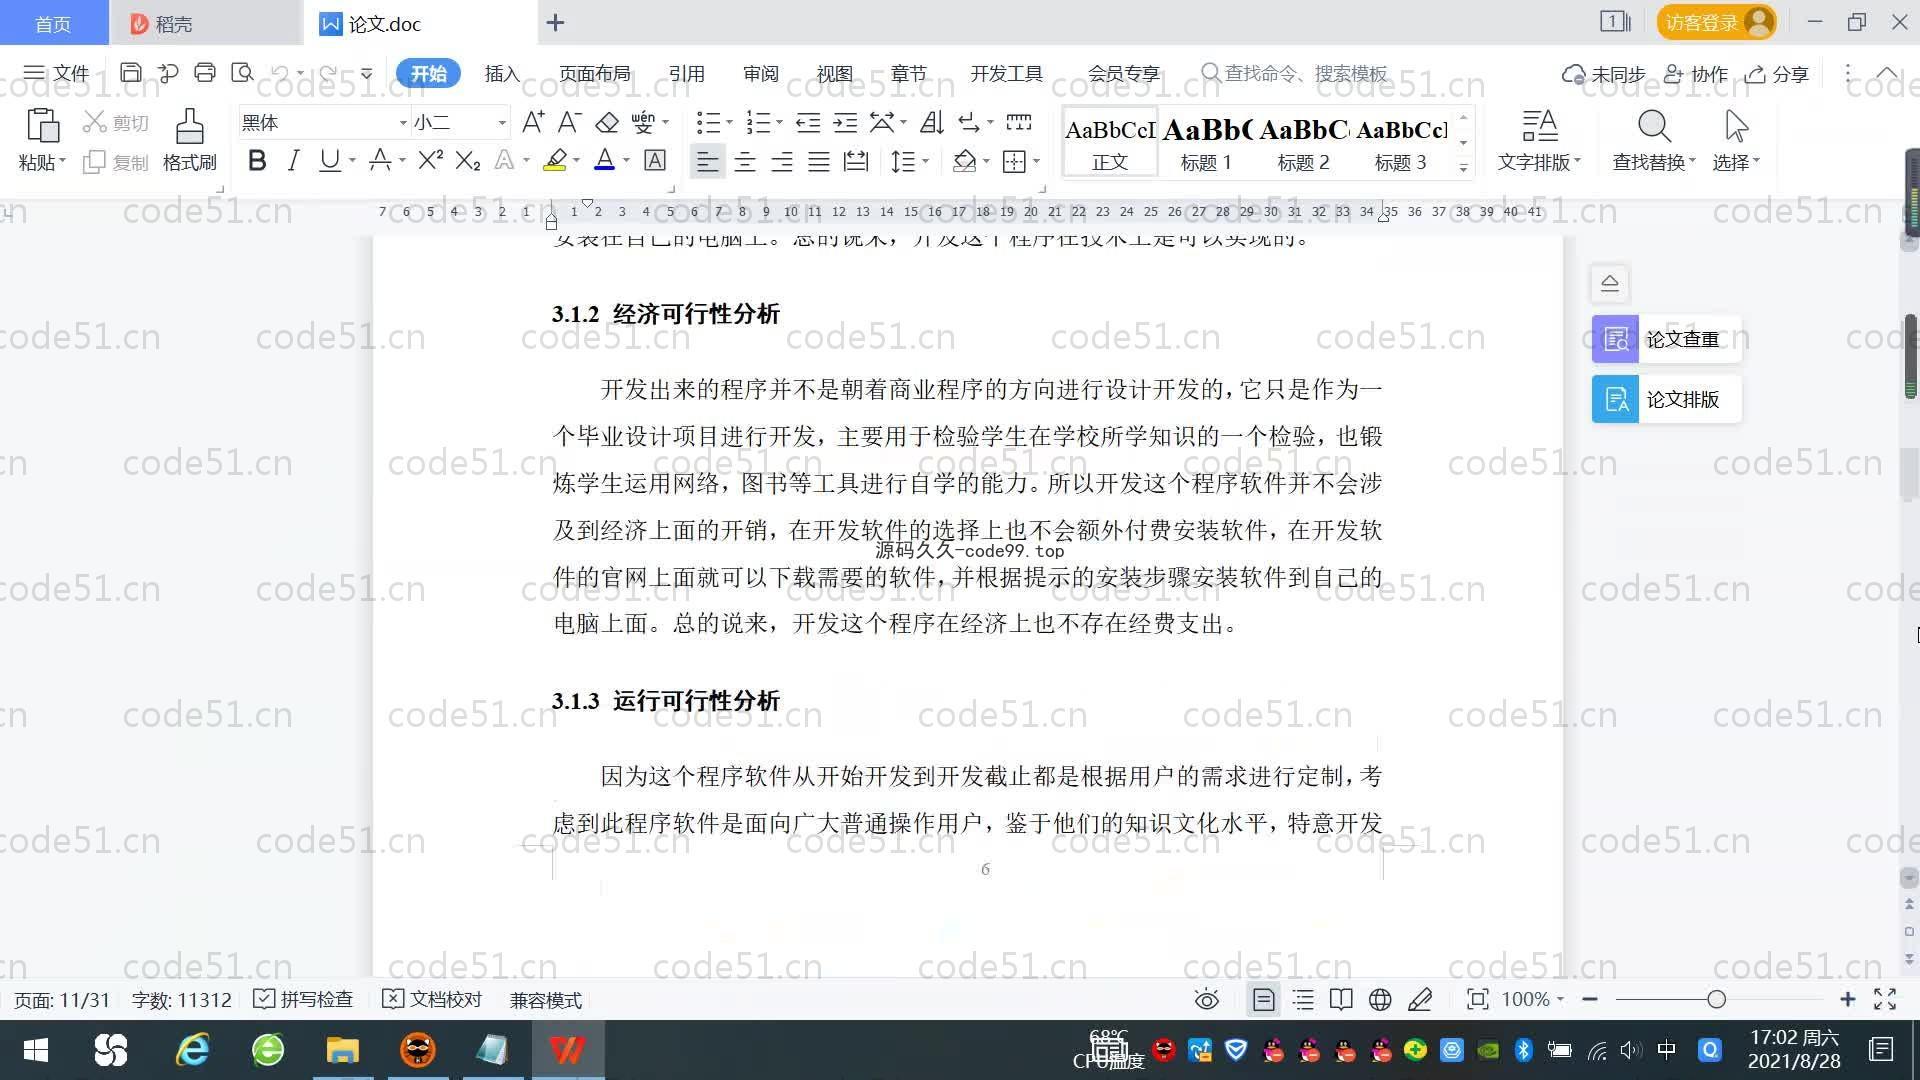Center align paragraph text
The image size is (1920, 1080).
[745, 161]
